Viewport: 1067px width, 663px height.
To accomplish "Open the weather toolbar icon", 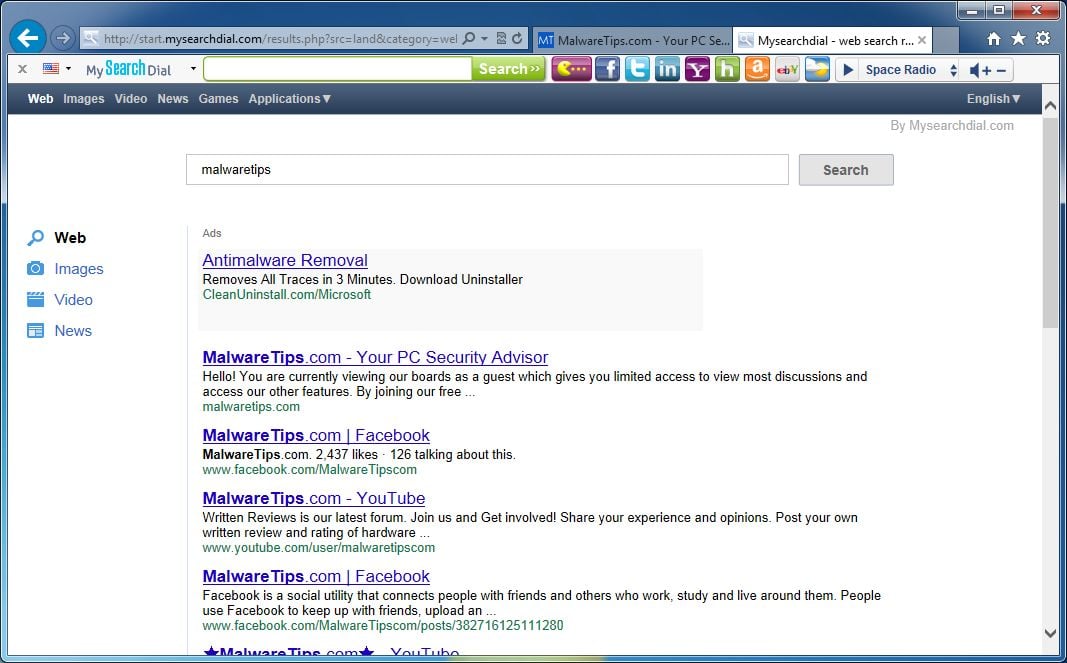I will coord(817,69).
